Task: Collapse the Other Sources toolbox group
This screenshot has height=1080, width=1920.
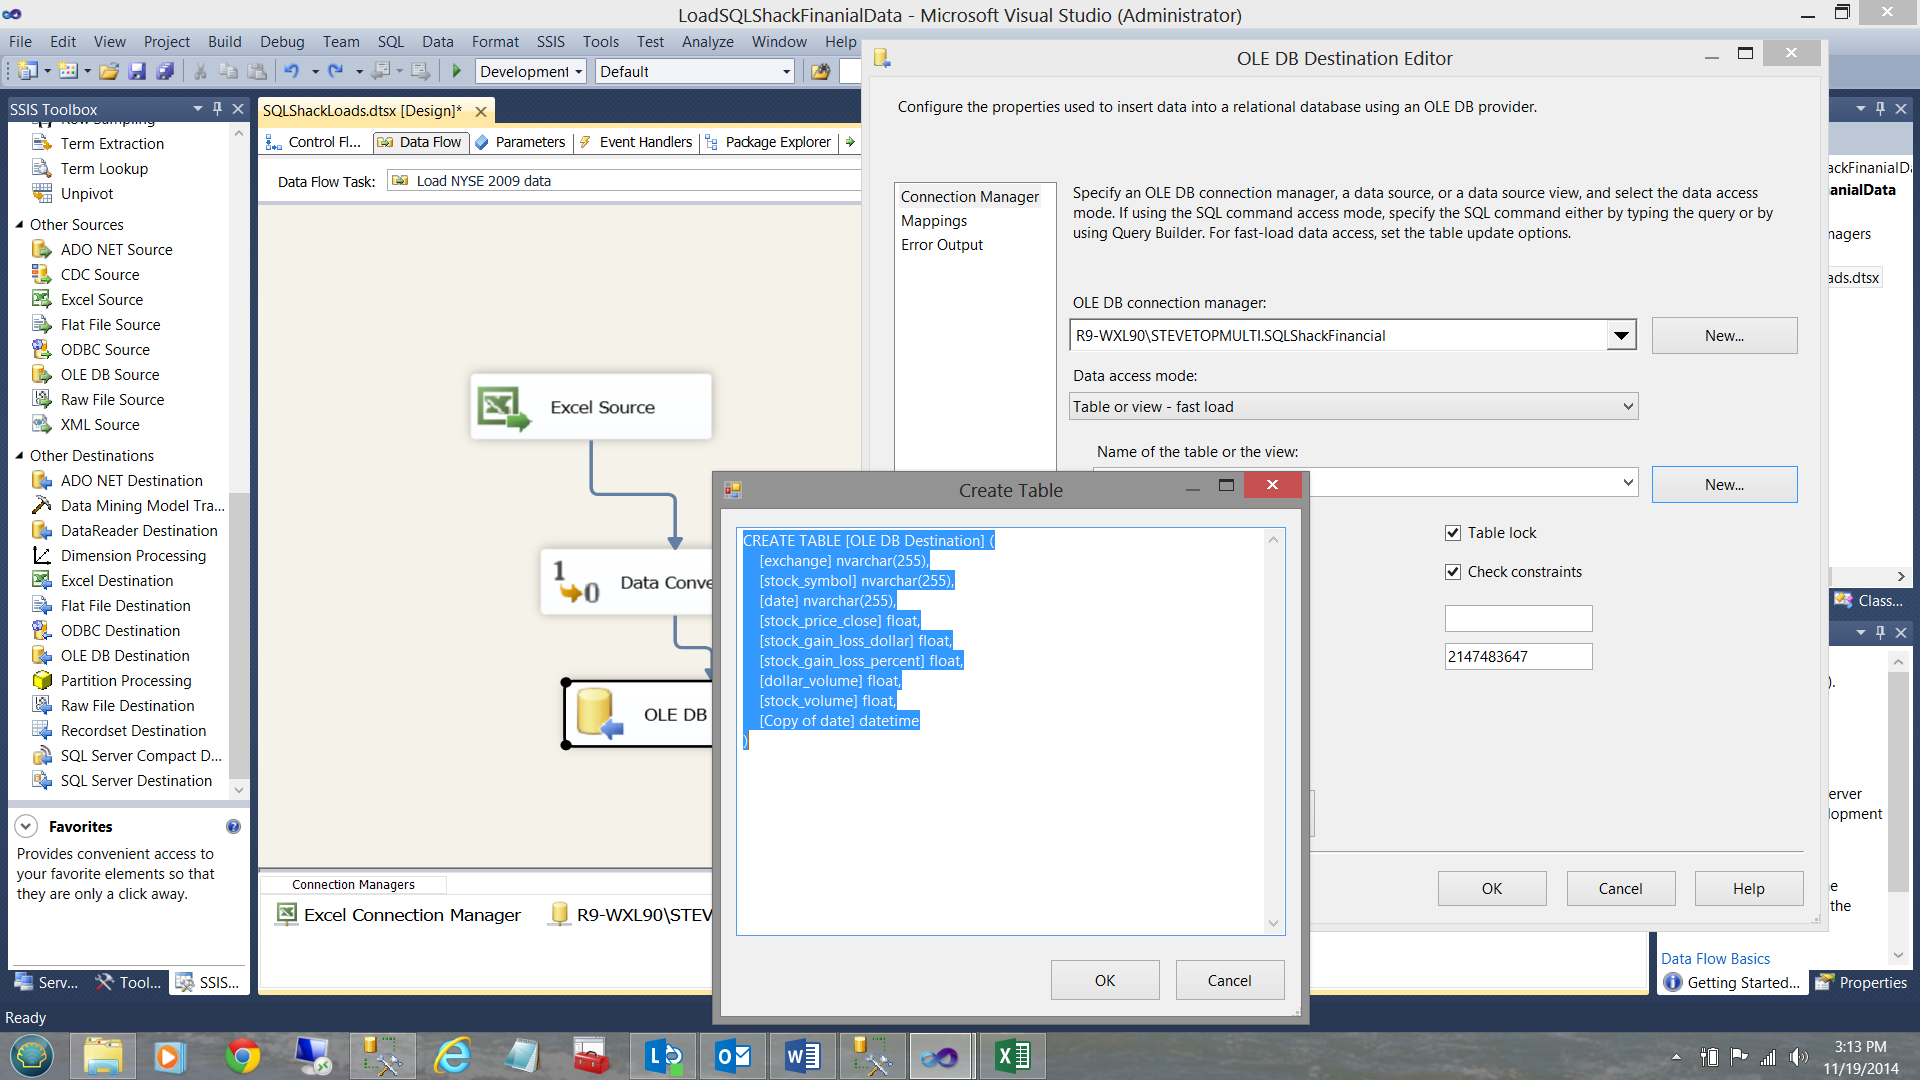Action: [19, 225]
